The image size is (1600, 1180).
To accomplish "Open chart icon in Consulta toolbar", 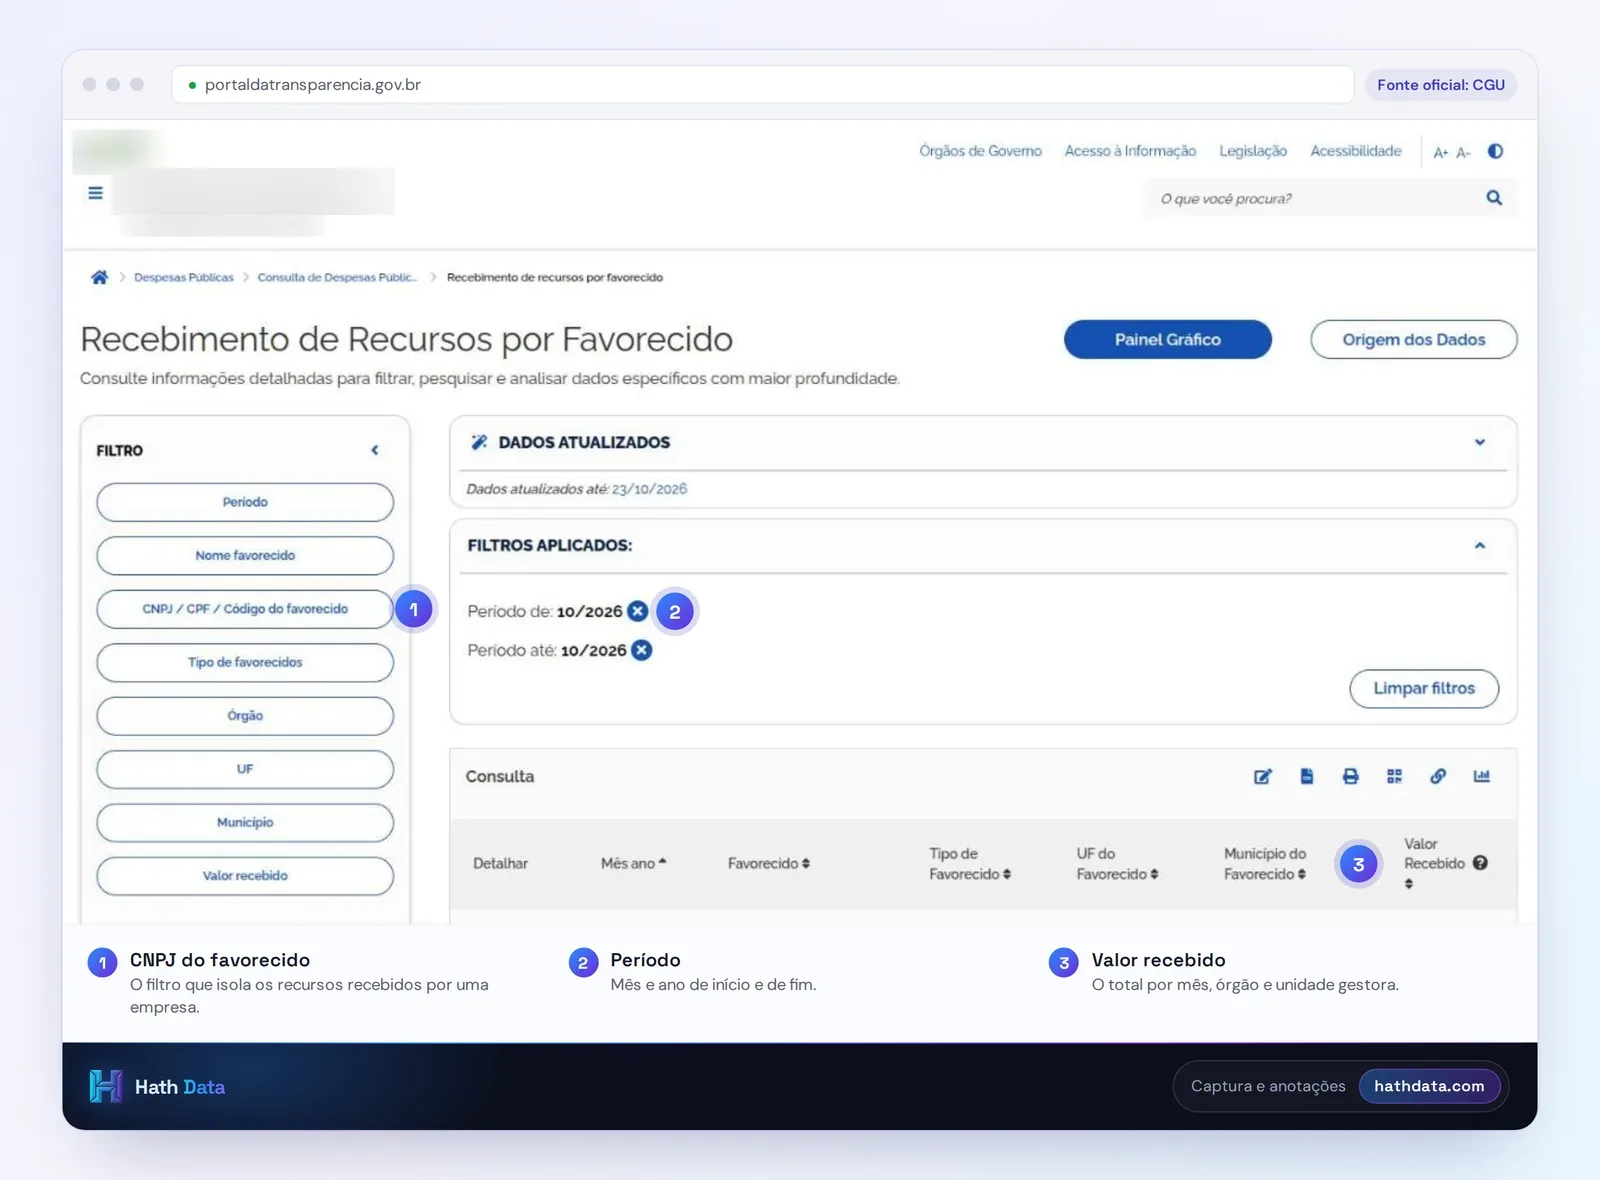I will pyautogui.click(x=1481, y=776).
